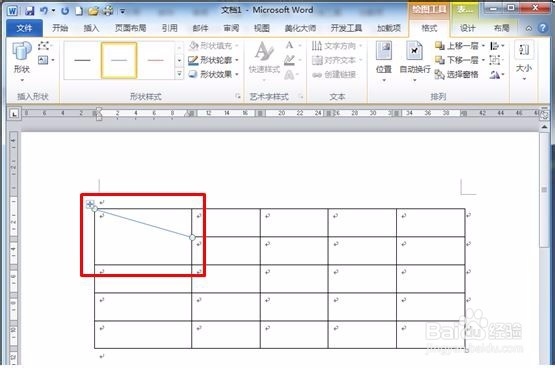555x368 pixels.
Task: Click the Draw Text Box icon
Action: [44, 60]
